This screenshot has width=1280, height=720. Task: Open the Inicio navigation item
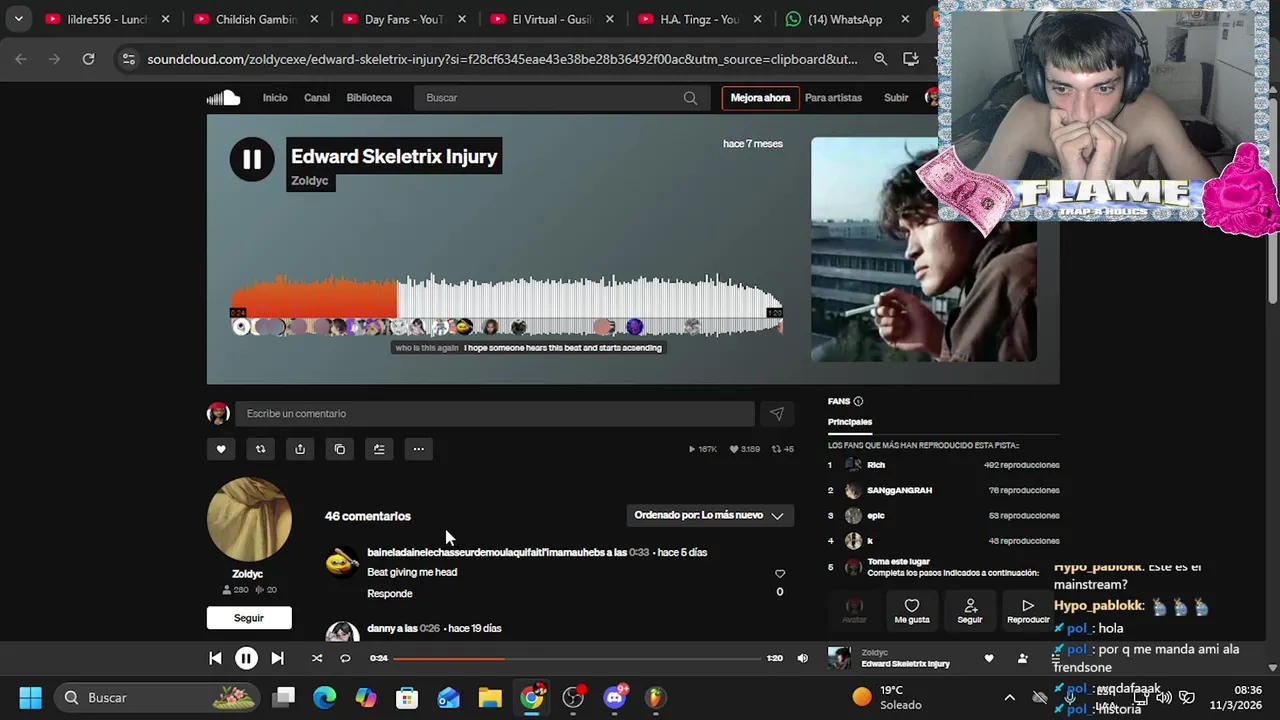pyautogui.click(x=275, y=98)
